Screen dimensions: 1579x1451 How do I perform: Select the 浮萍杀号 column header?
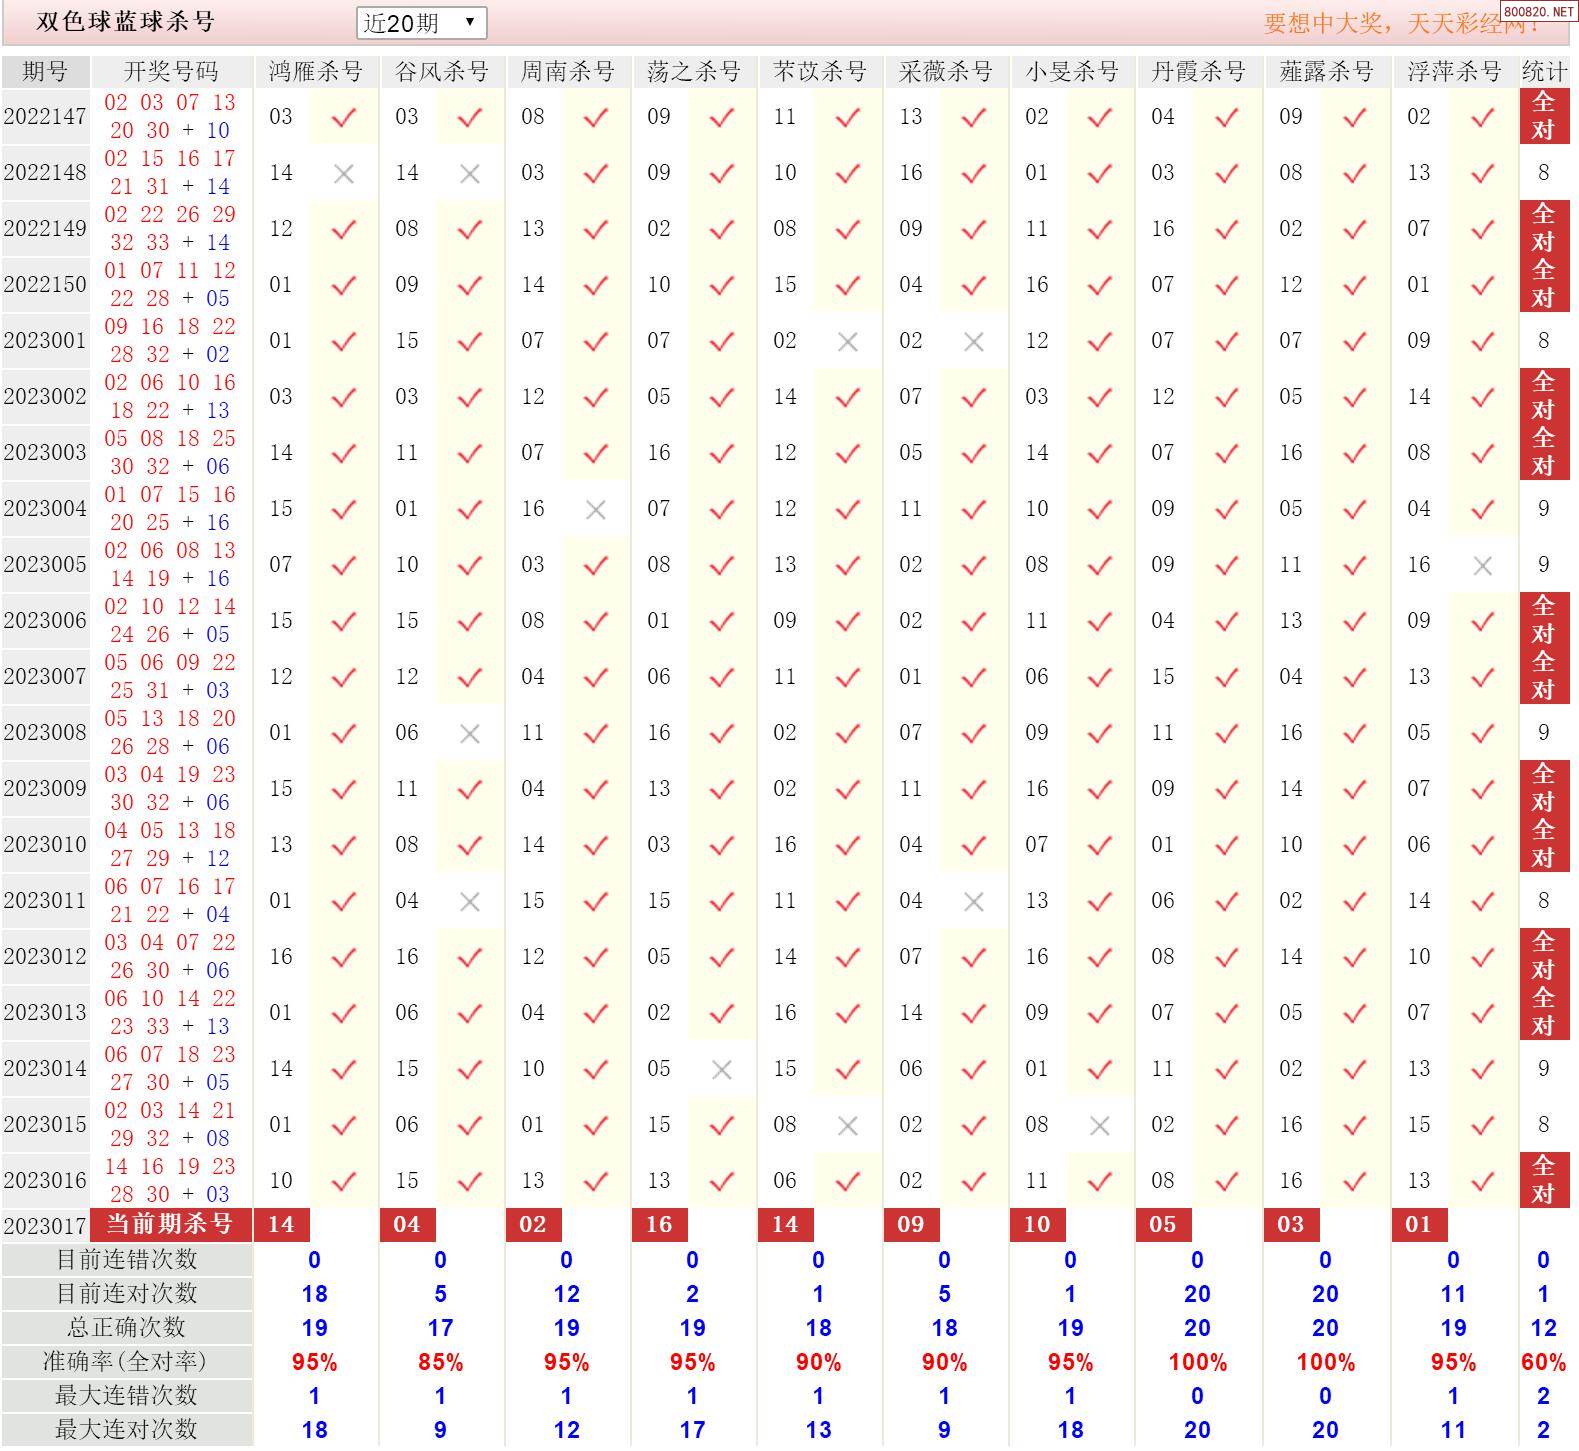(x=1454, y=71)
